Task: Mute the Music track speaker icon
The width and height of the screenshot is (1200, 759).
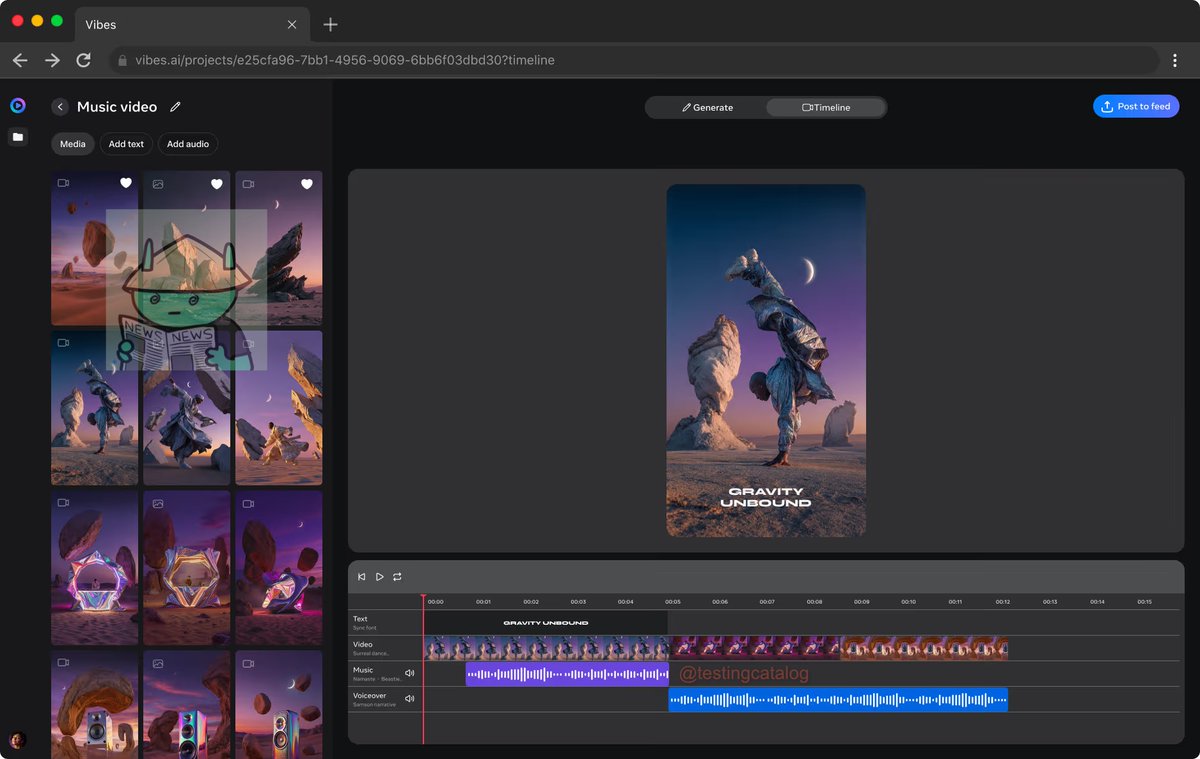Action: point(409,673)
